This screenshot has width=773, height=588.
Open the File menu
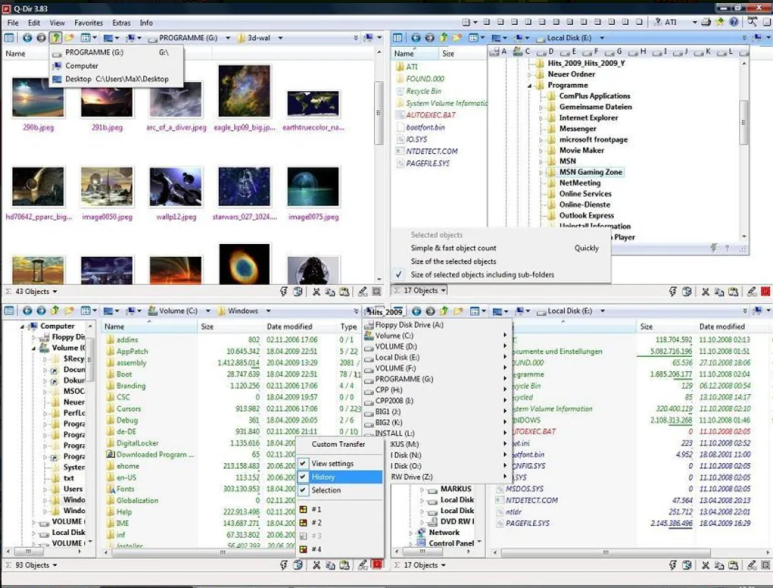point(13,23)
